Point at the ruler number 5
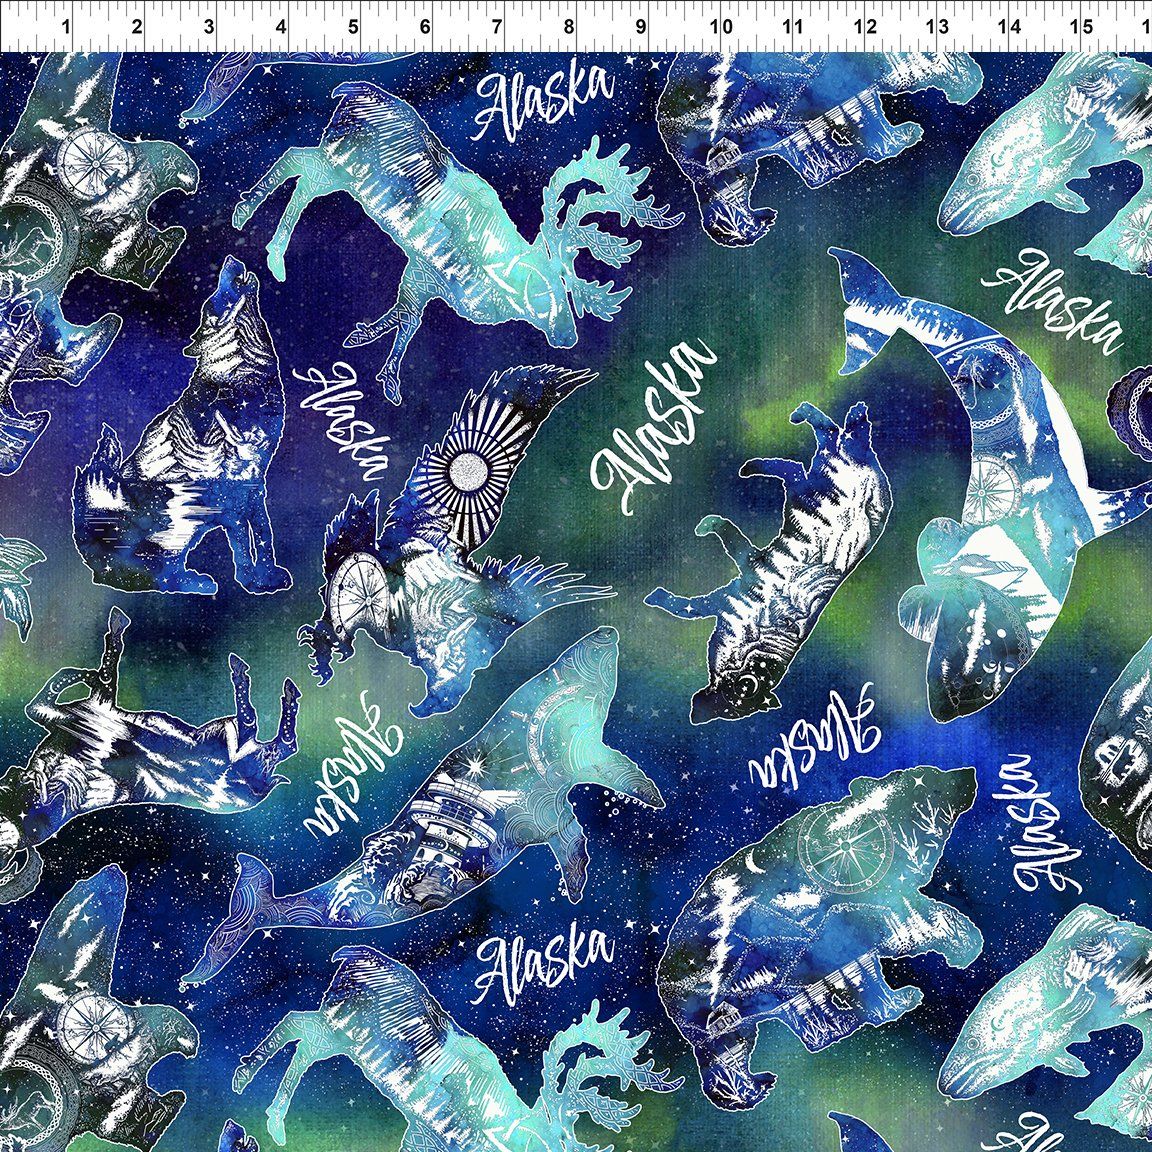The image size is (1152, 1152). 353,27
